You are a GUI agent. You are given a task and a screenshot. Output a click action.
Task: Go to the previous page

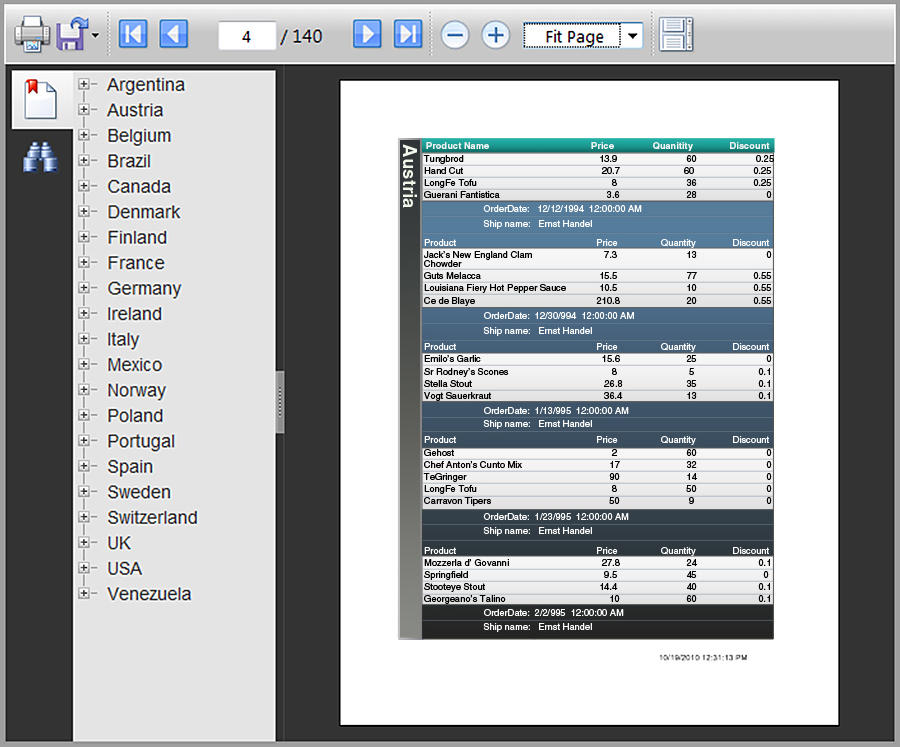pos(174,35)
